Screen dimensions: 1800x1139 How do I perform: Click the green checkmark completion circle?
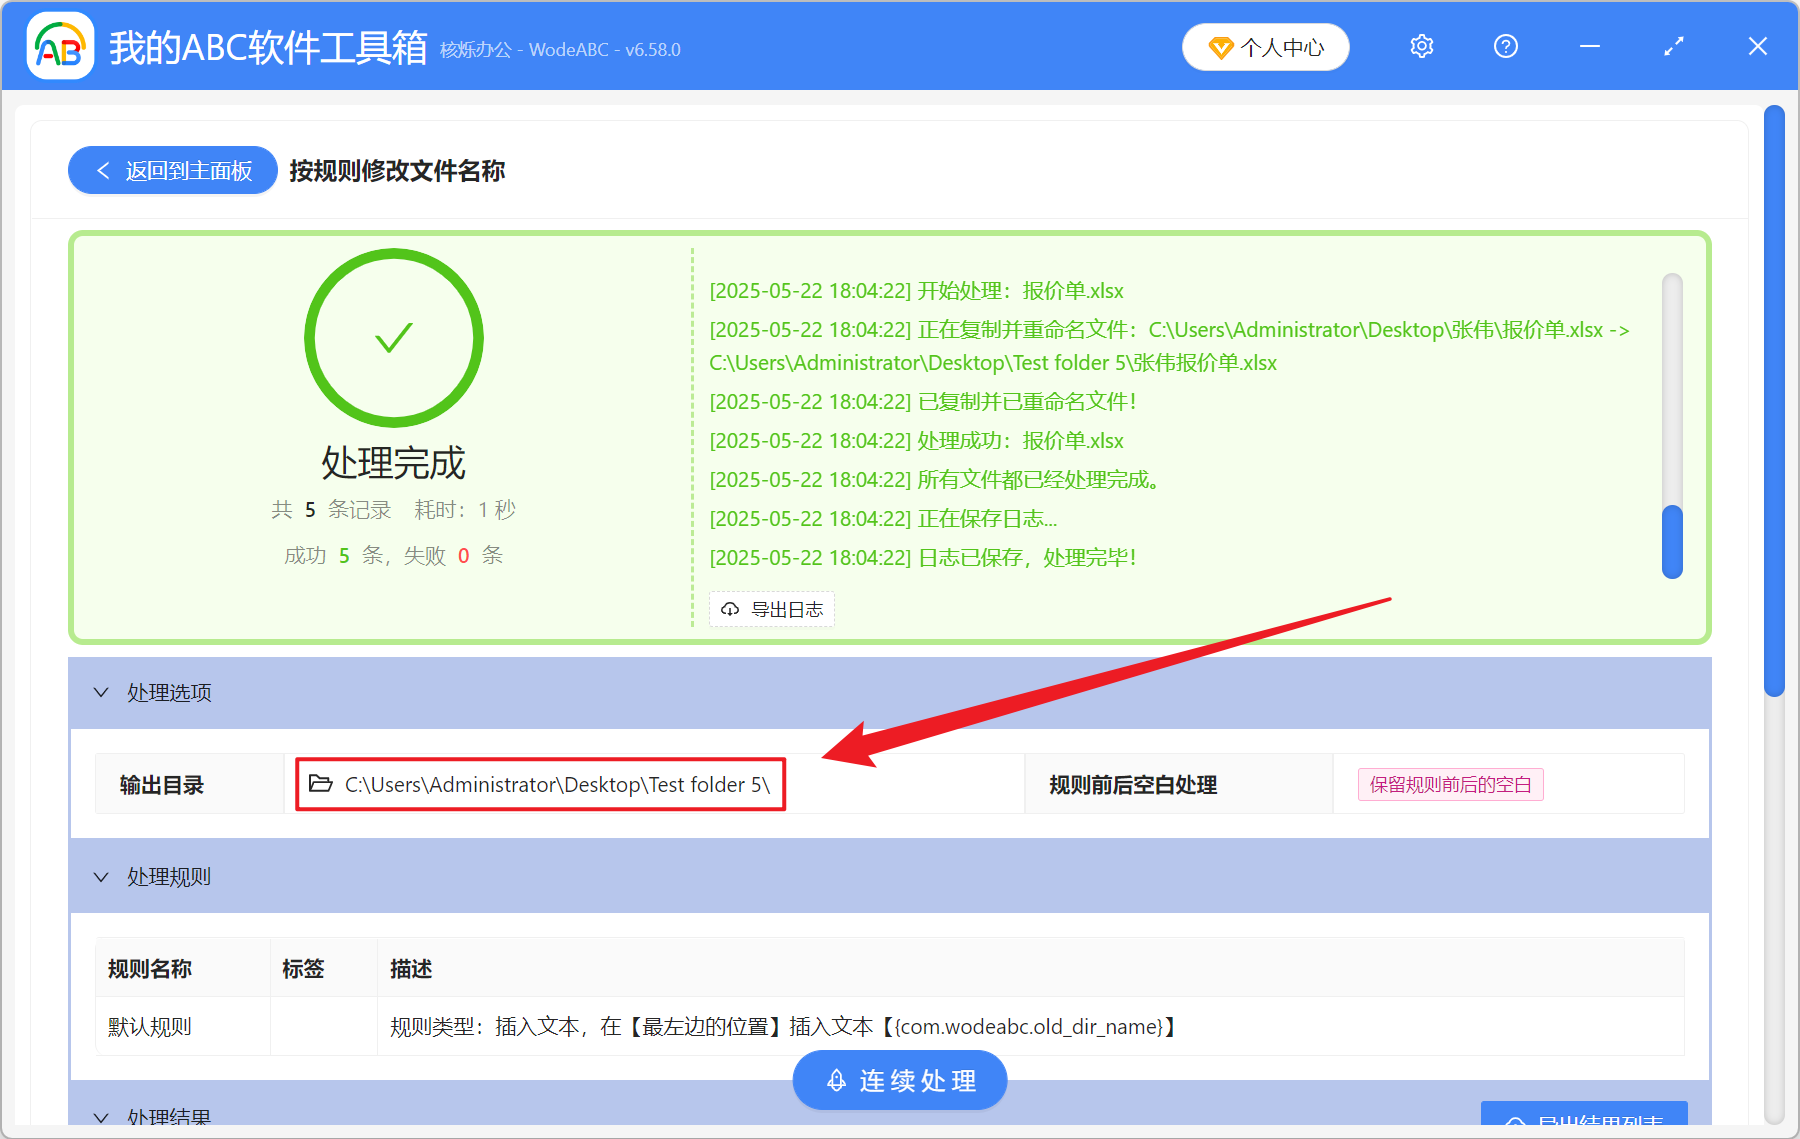tap(393, 338)
